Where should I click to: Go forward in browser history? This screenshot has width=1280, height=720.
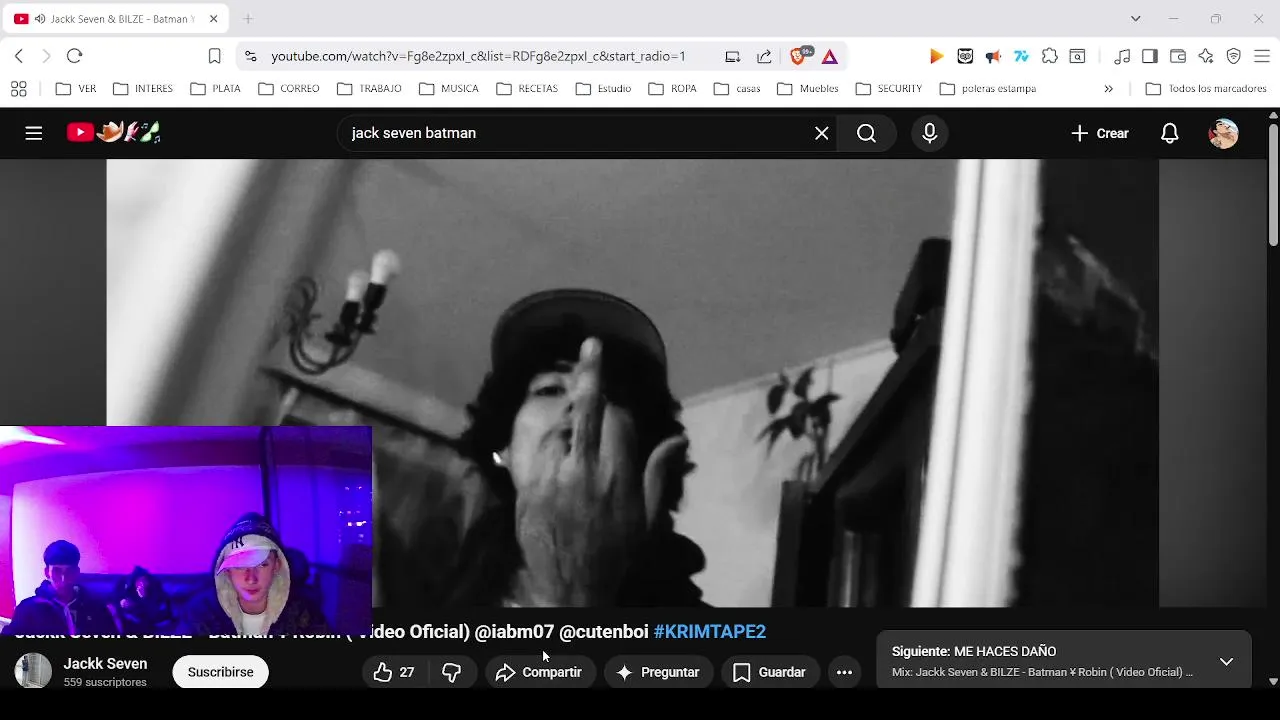pyautogui.click(x=46, y=56)
